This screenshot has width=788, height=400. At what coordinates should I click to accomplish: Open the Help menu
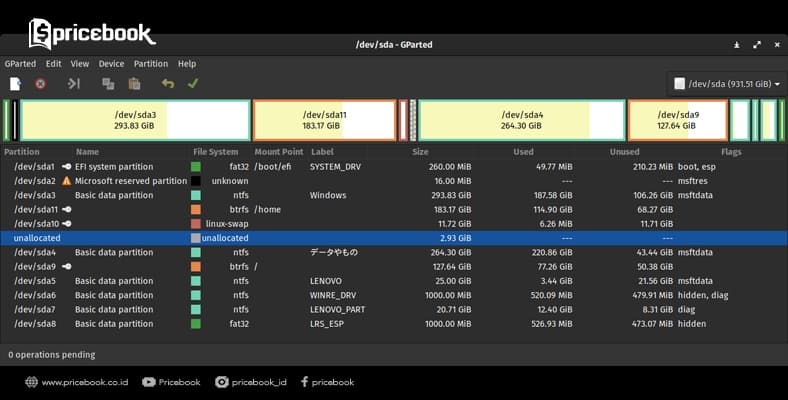(186, 64)
